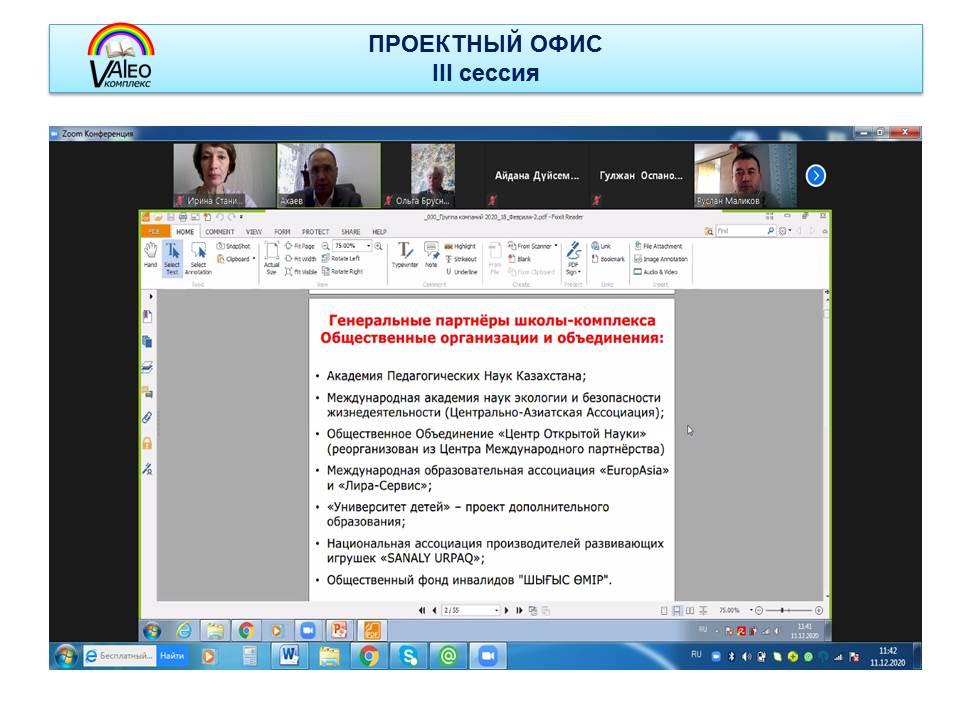Open the Windows Start menu on the bottom taskbar

[66, 656]
